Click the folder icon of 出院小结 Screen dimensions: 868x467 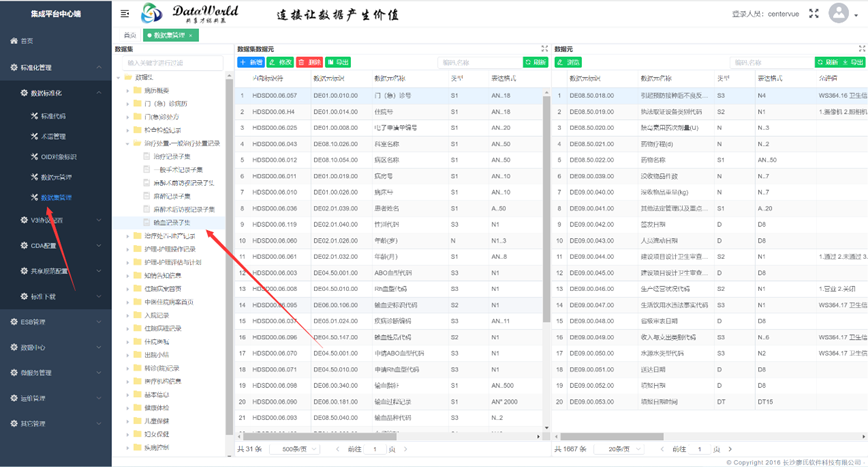coord(137,355)
